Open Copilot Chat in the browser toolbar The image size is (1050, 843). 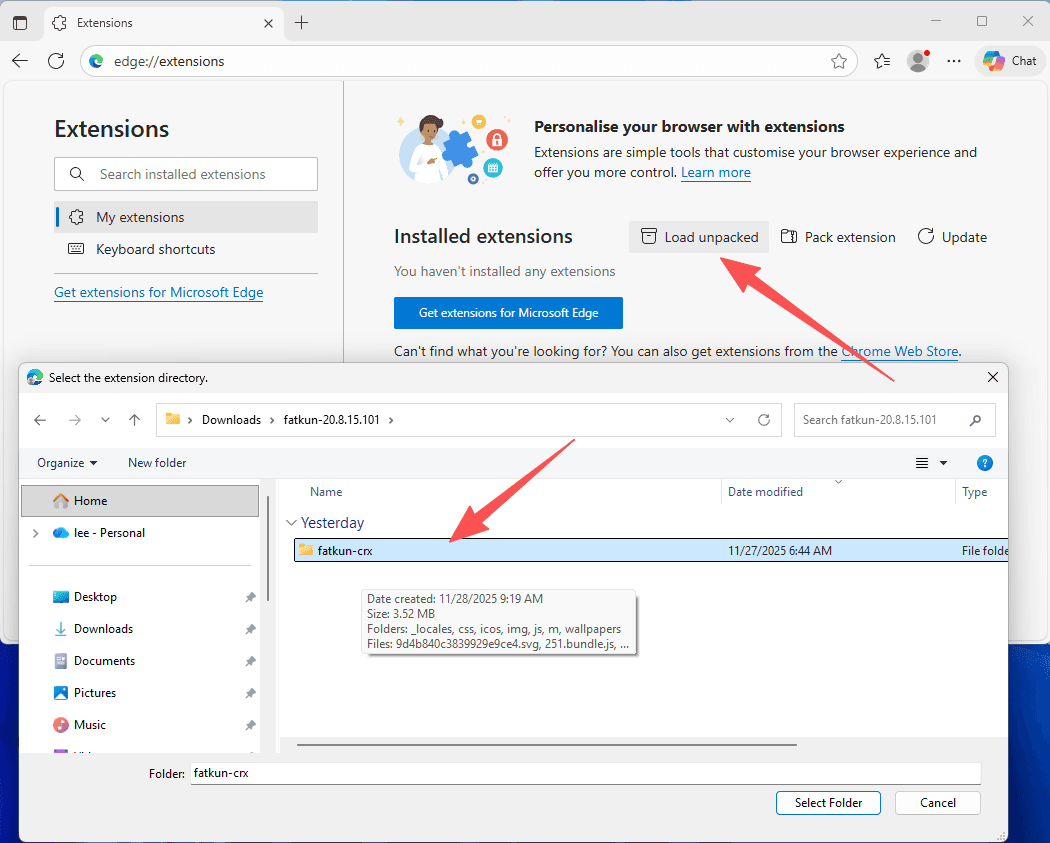(x=1009, y=60)
